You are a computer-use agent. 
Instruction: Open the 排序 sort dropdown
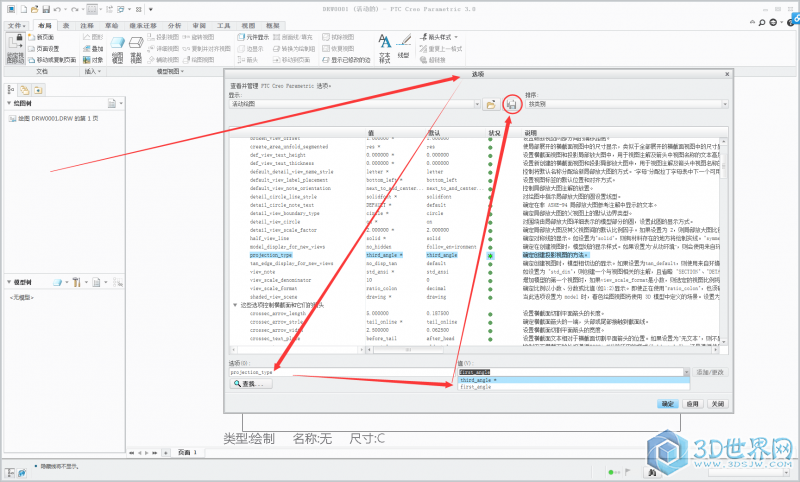[724, 104]
